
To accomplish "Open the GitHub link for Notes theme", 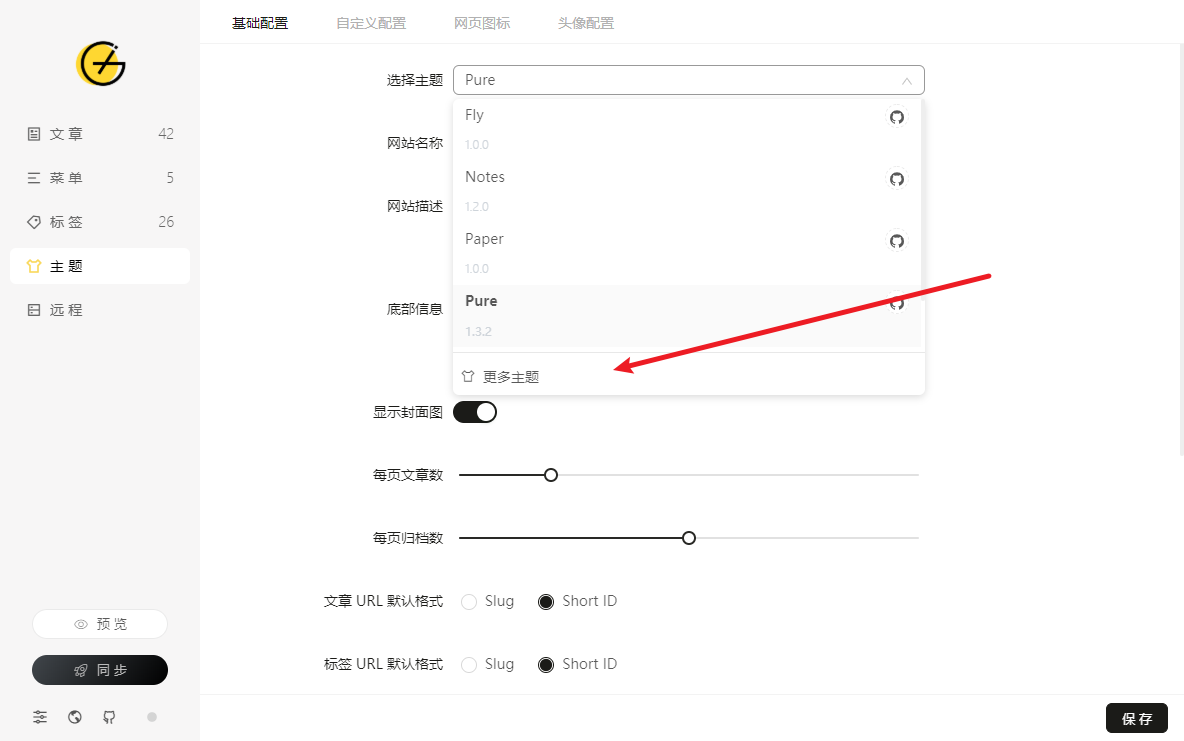I will click(897, 179).
